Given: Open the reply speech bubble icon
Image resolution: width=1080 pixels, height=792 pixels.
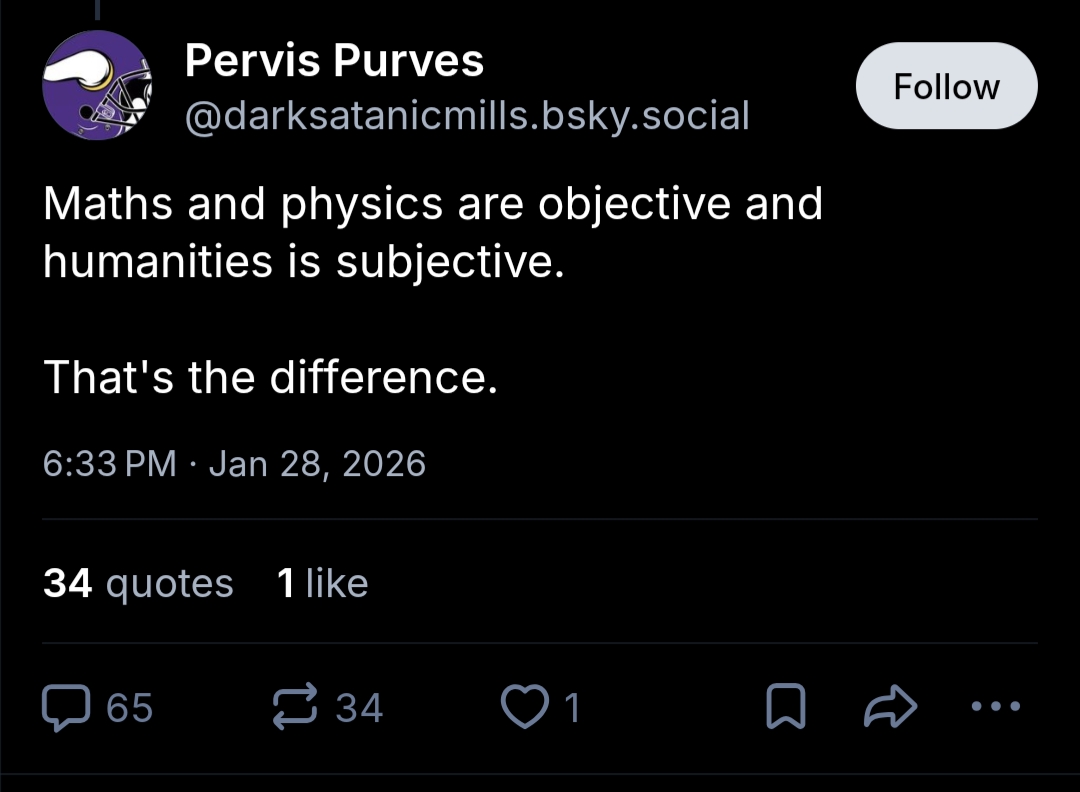Looking at the screenshot, I should [x=68, y=707].
